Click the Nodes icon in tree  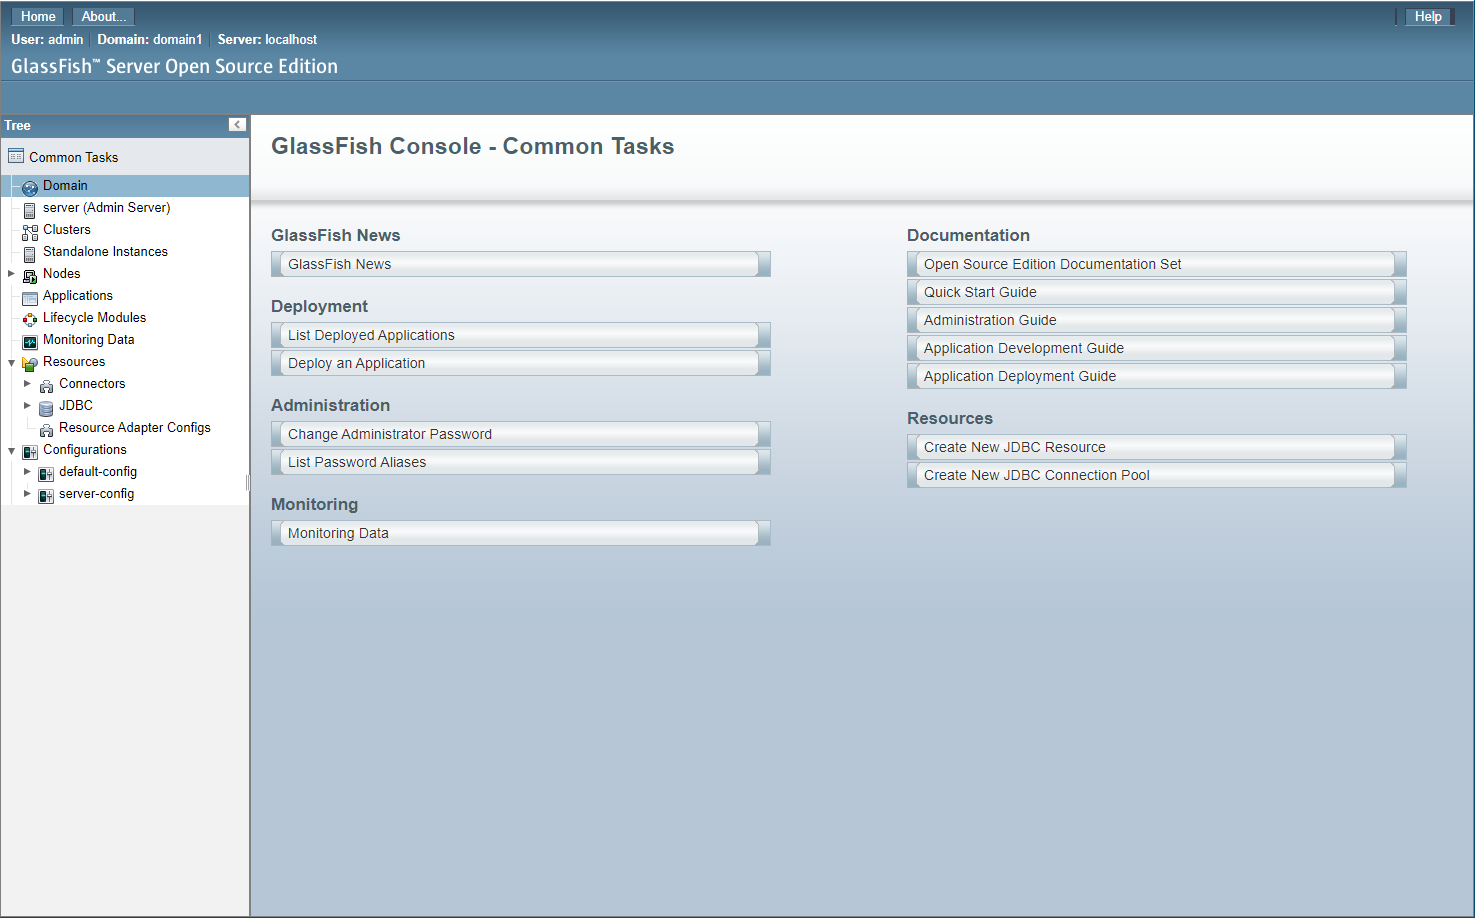(x=30, y=275)
